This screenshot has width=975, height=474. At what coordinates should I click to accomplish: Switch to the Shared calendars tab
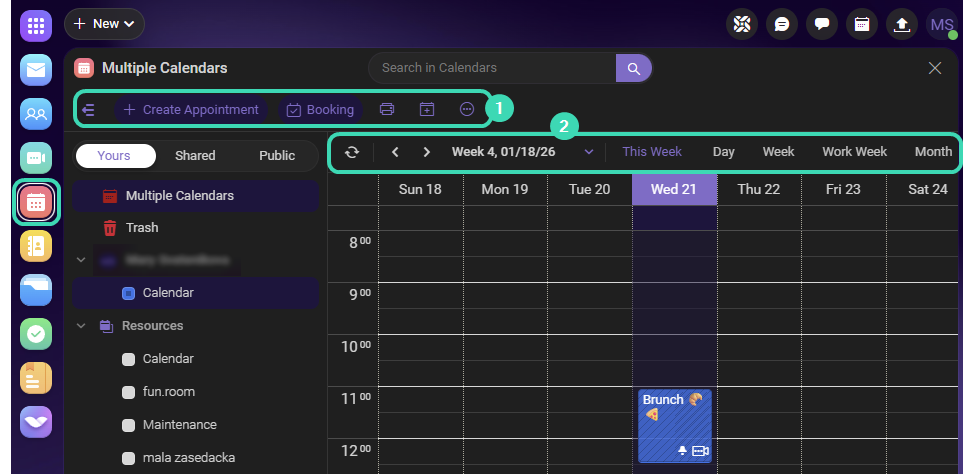195,155
